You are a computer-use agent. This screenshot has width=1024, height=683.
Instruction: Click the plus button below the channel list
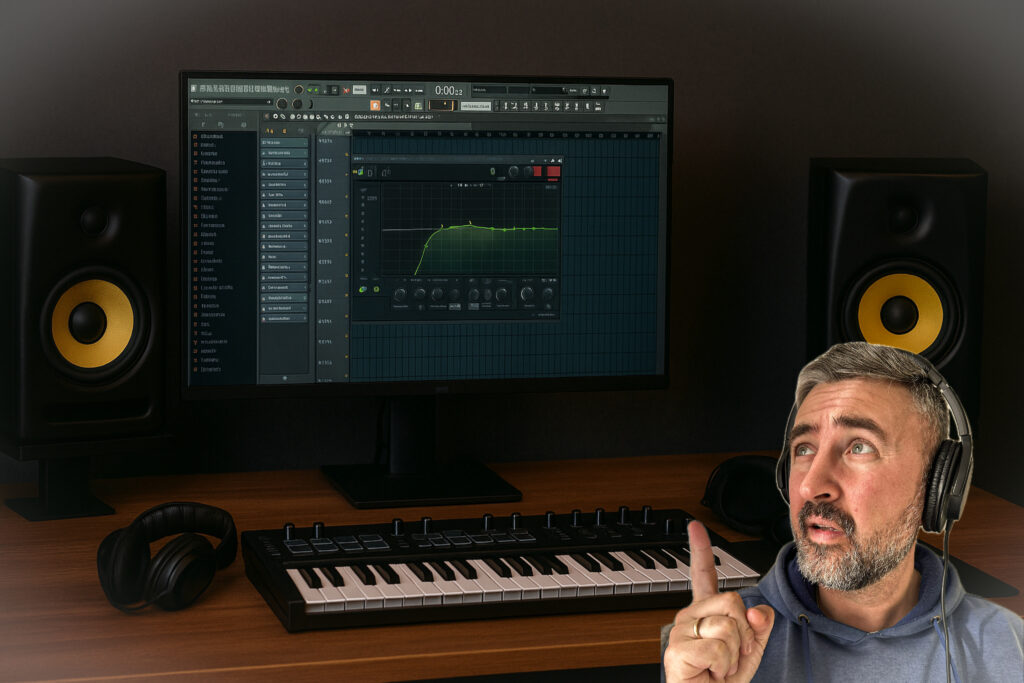coord(284,377)
